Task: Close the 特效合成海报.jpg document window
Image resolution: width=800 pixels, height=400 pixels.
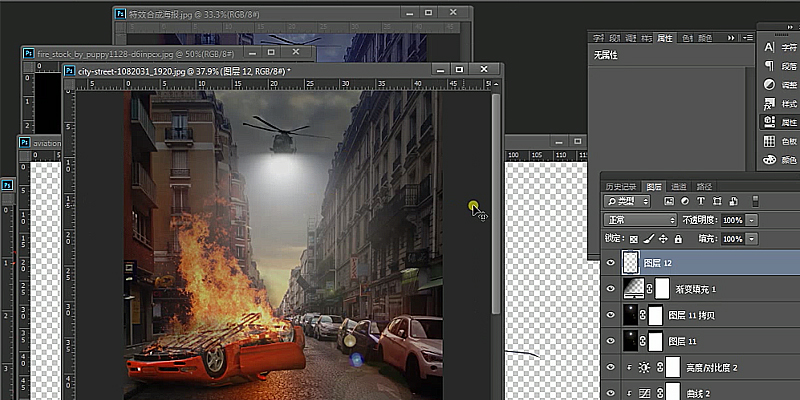Action: tap(453, 12)
